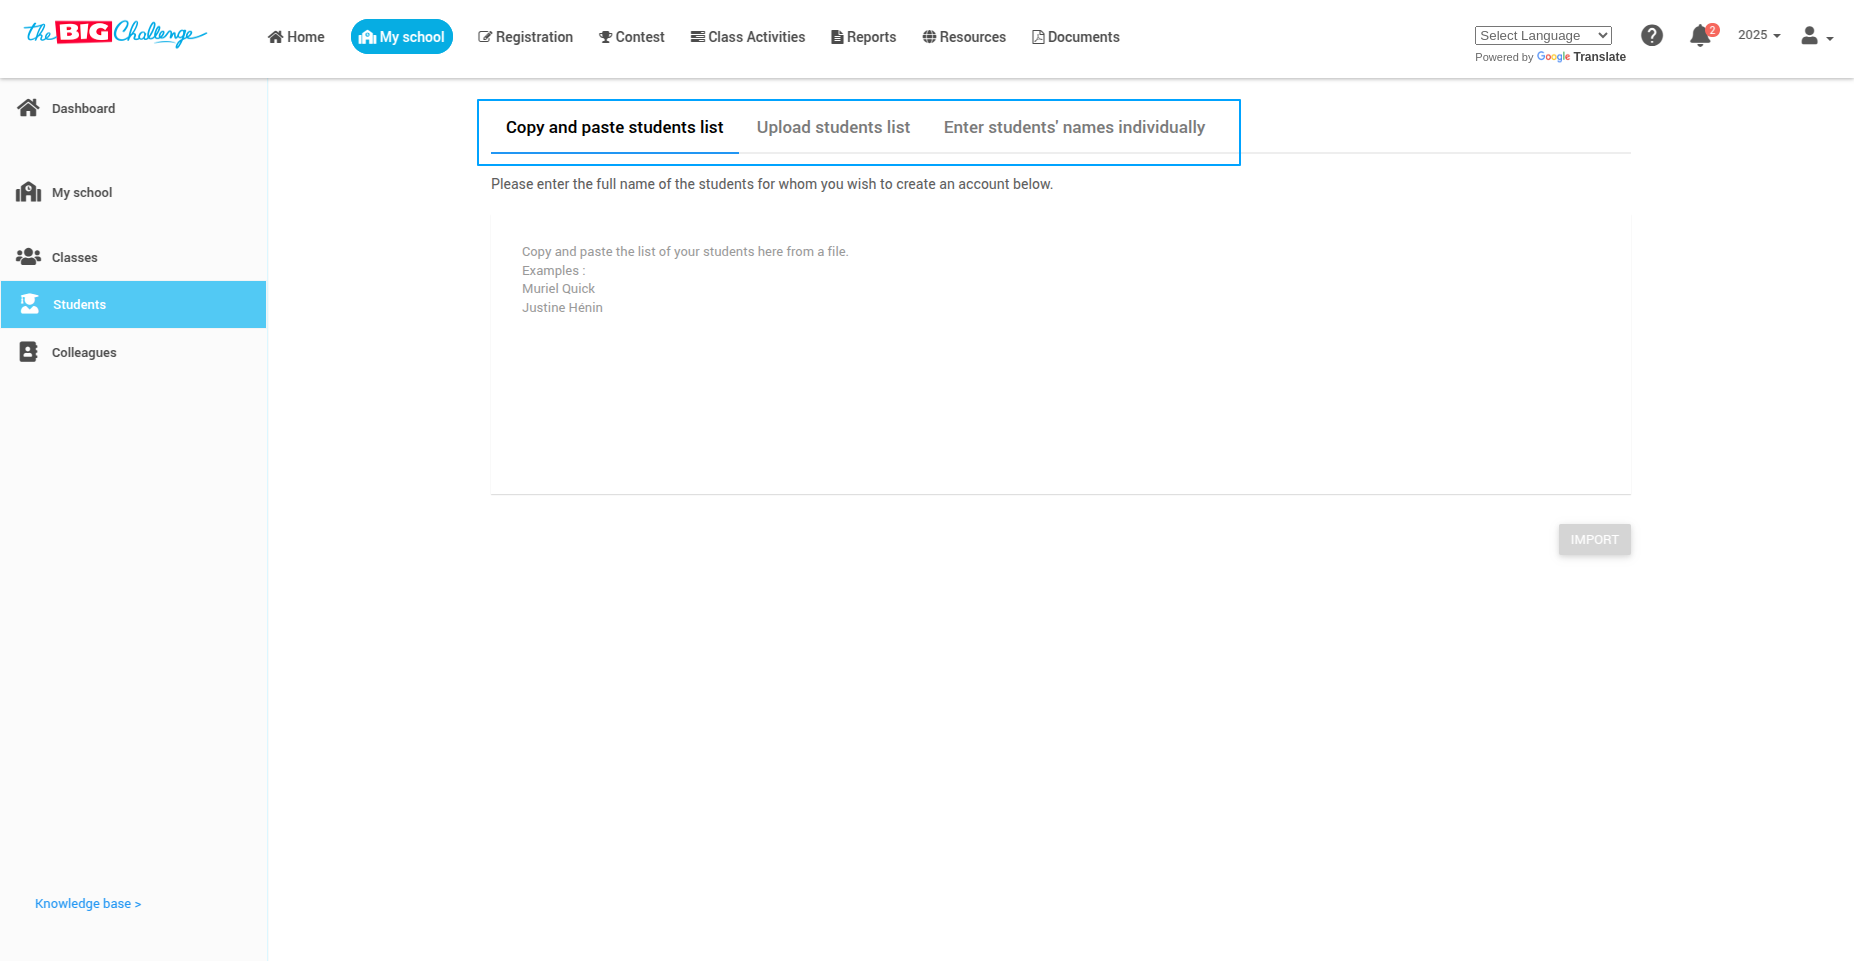The height and width of the screenshot is (961, 1854).
Task: Select Students in the sidebar
Action: [133, 304]
